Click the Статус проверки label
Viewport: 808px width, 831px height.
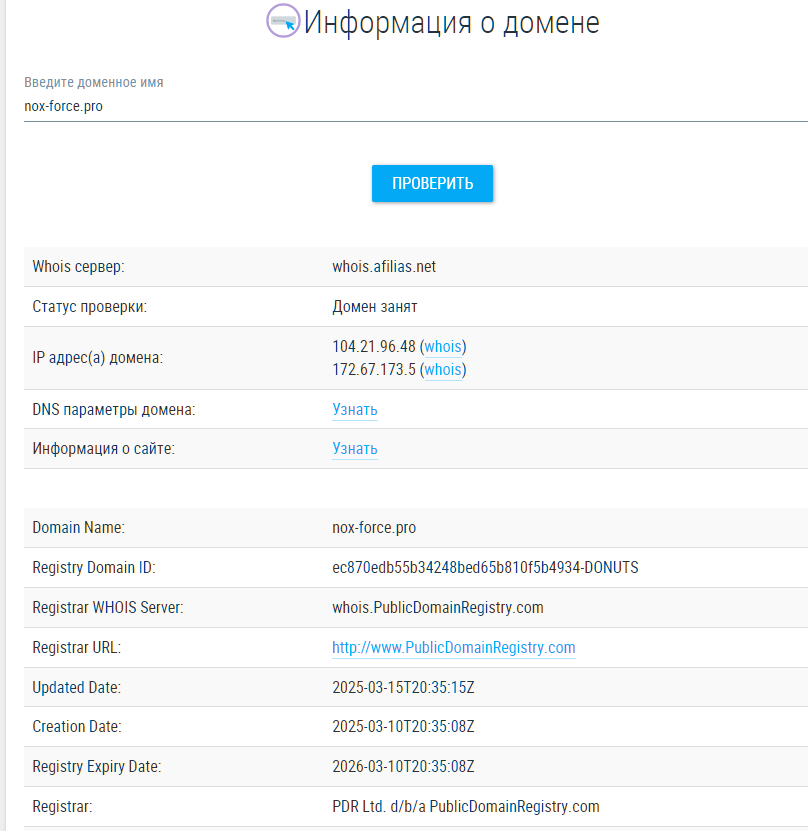[90, 307]
